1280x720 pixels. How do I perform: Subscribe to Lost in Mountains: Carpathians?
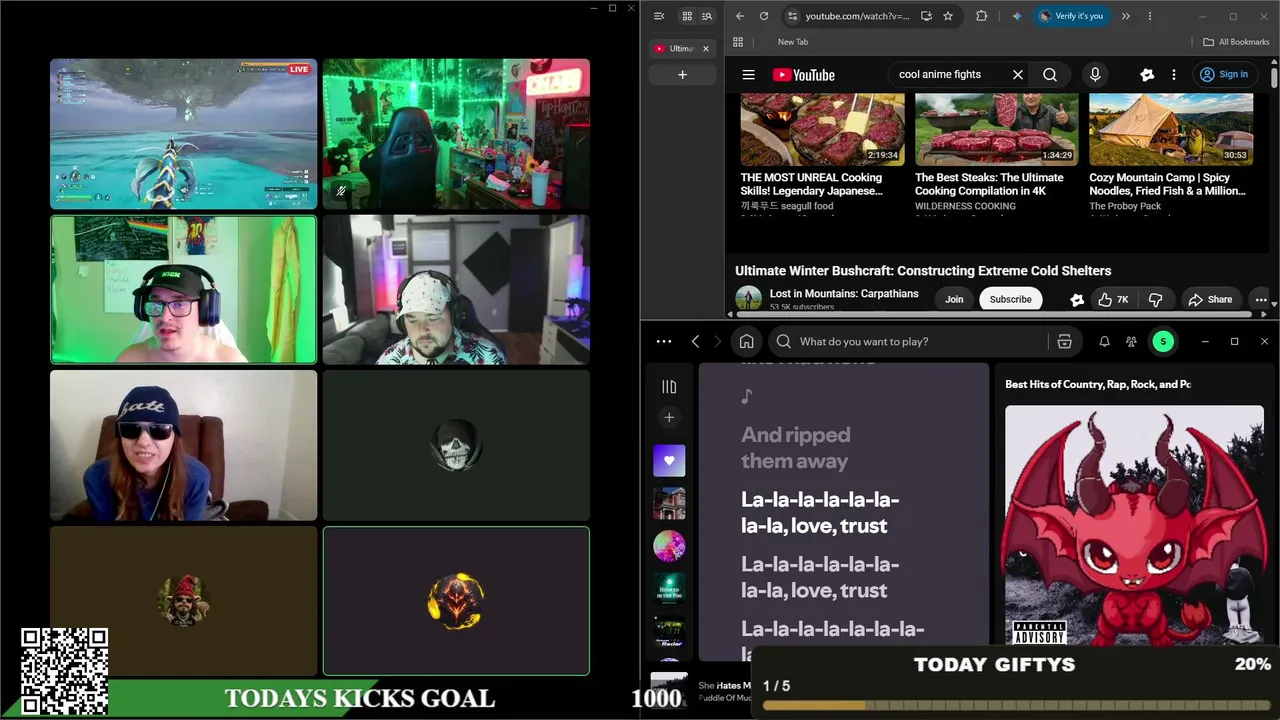(x=1010, y=299)
